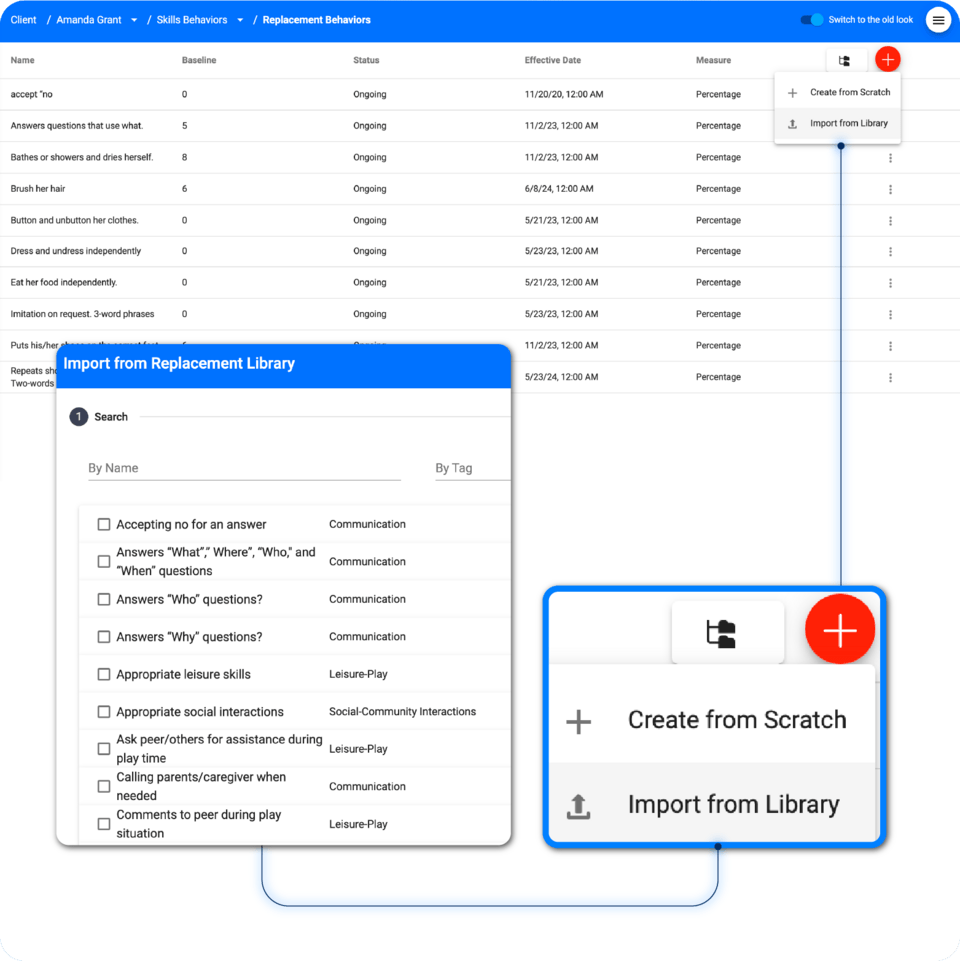The height and width of the screenshot is (961, 960).
Task: Check the 'Appropriate leisure skills' box
Action: pos(104,673)
